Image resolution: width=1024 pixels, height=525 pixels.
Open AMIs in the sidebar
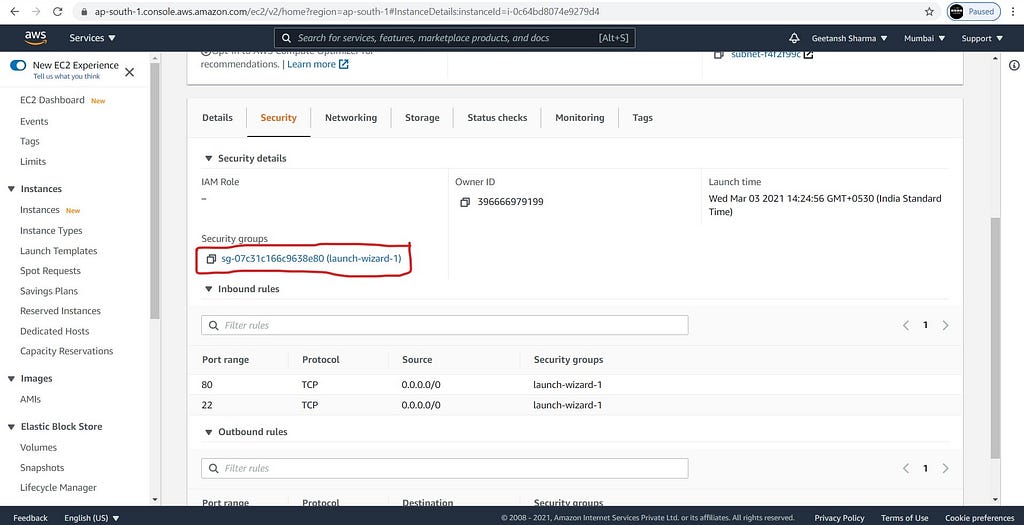pyautogui.click(x=30, y=399)
